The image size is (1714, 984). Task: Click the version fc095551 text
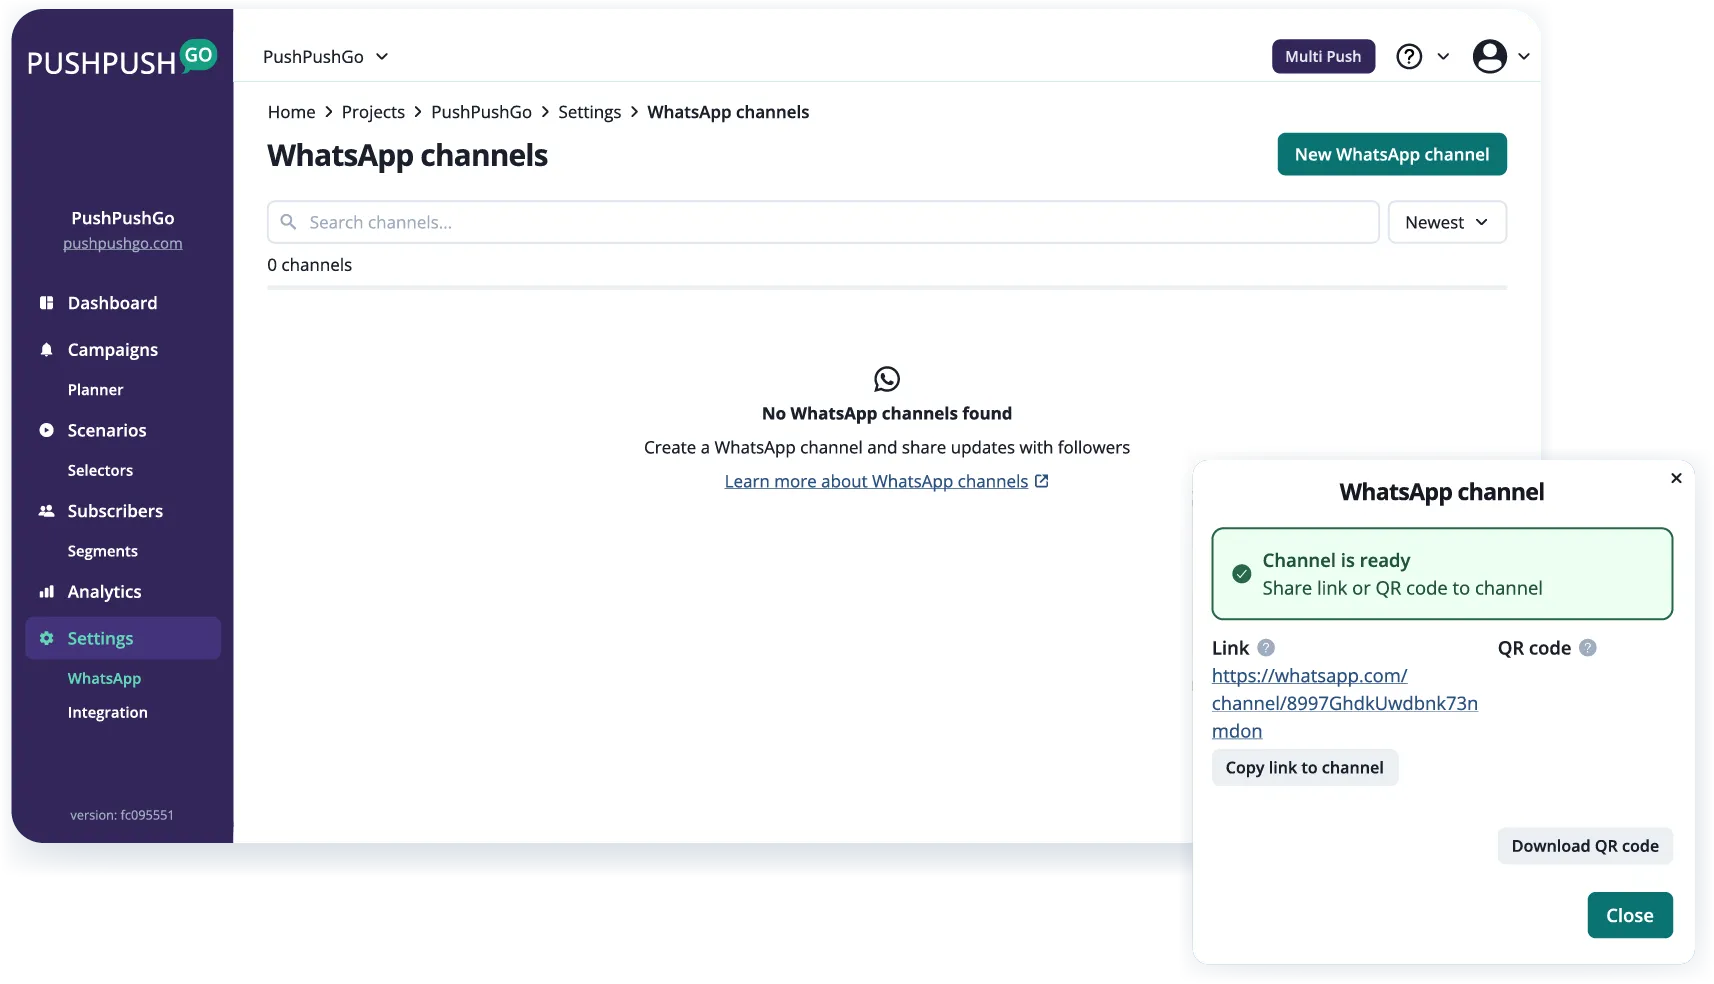(122, 815)
